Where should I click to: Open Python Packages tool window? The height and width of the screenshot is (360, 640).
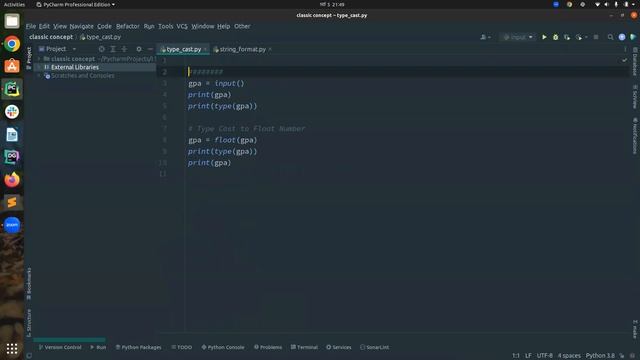[138, 347]
